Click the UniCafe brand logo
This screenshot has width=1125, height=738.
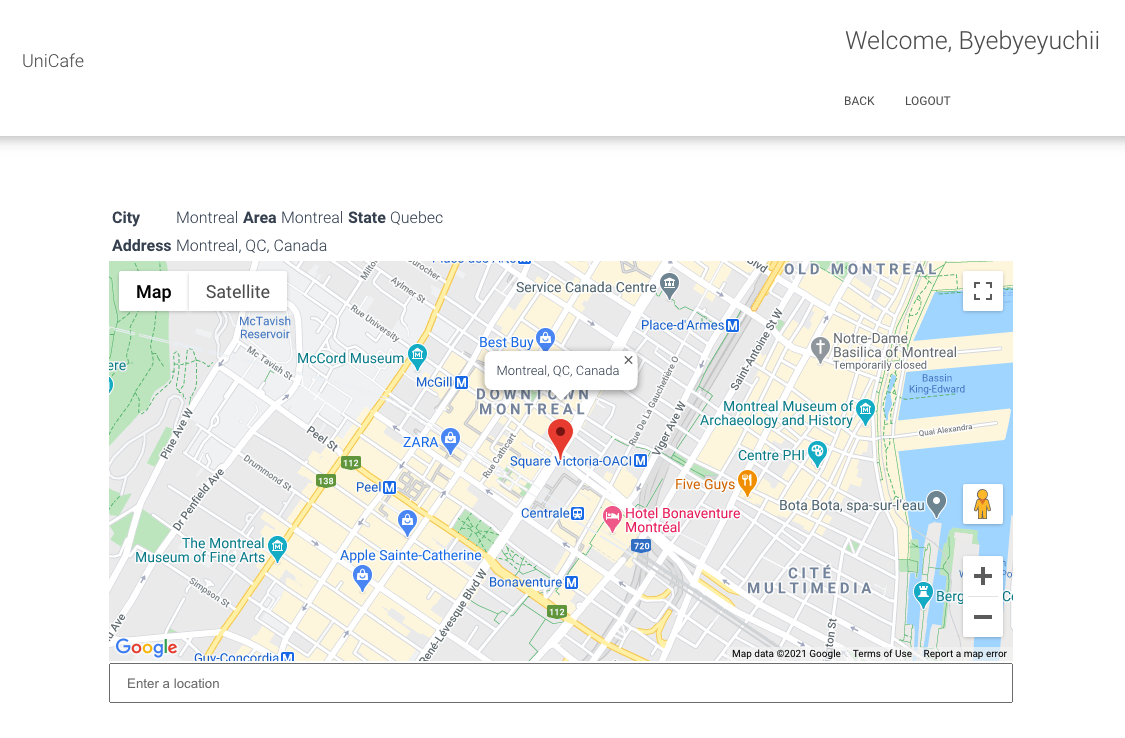pos(53,61)
